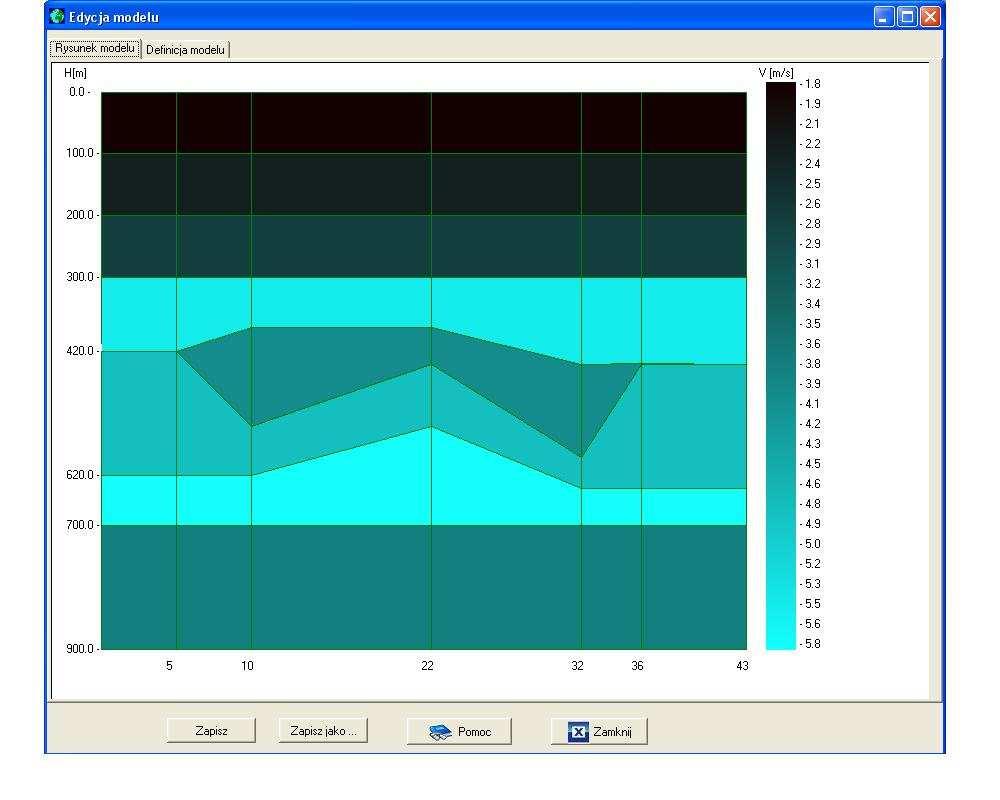Click the 420.0 depth axis label
The height and width of the screenshot is (800, 1000).
pos(80,351)
